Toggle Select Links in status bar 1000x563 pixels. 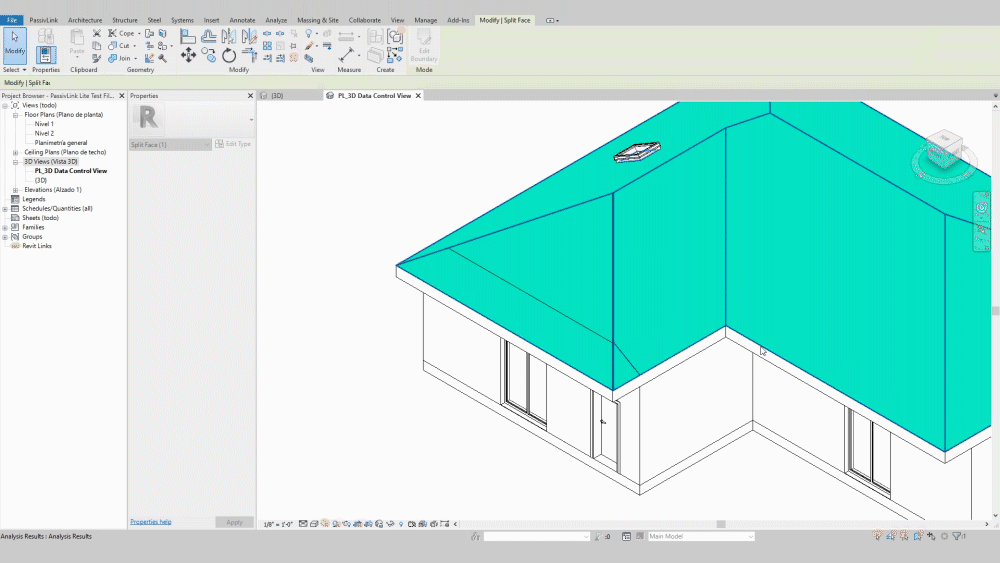878,536
